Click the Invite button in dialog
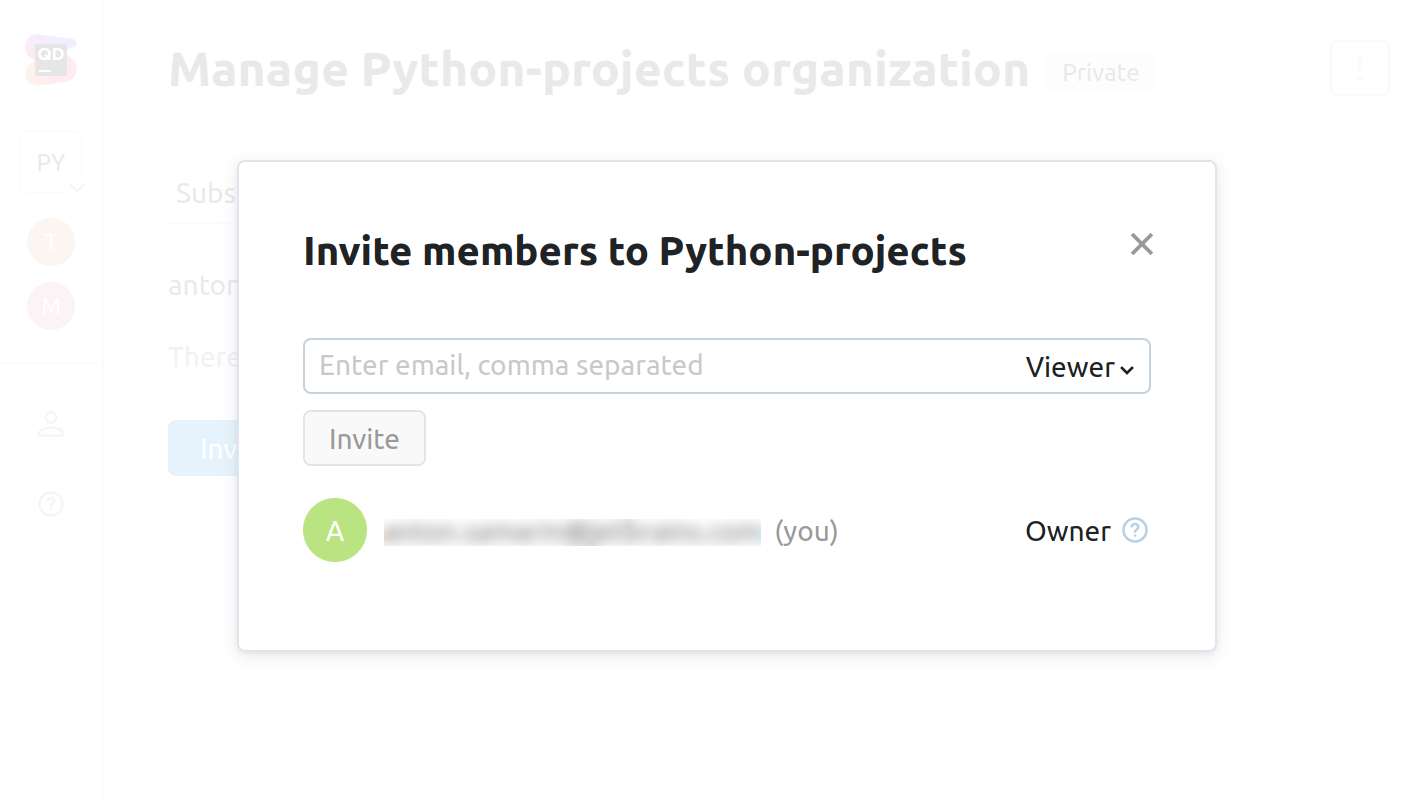This screenshot has height=800, width=1412. tap(364, 438)
